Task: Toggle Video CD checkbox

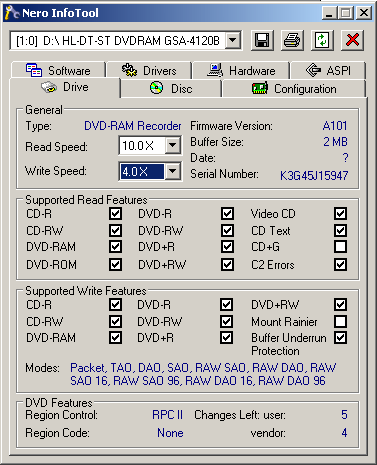Action: (340, 213)
